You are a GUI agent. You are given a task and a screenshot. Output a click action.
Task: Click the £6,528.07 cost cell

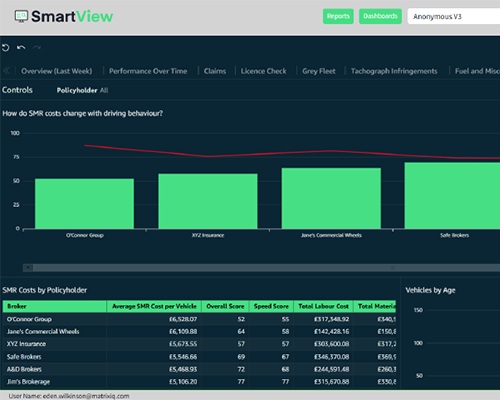[183, 319]
